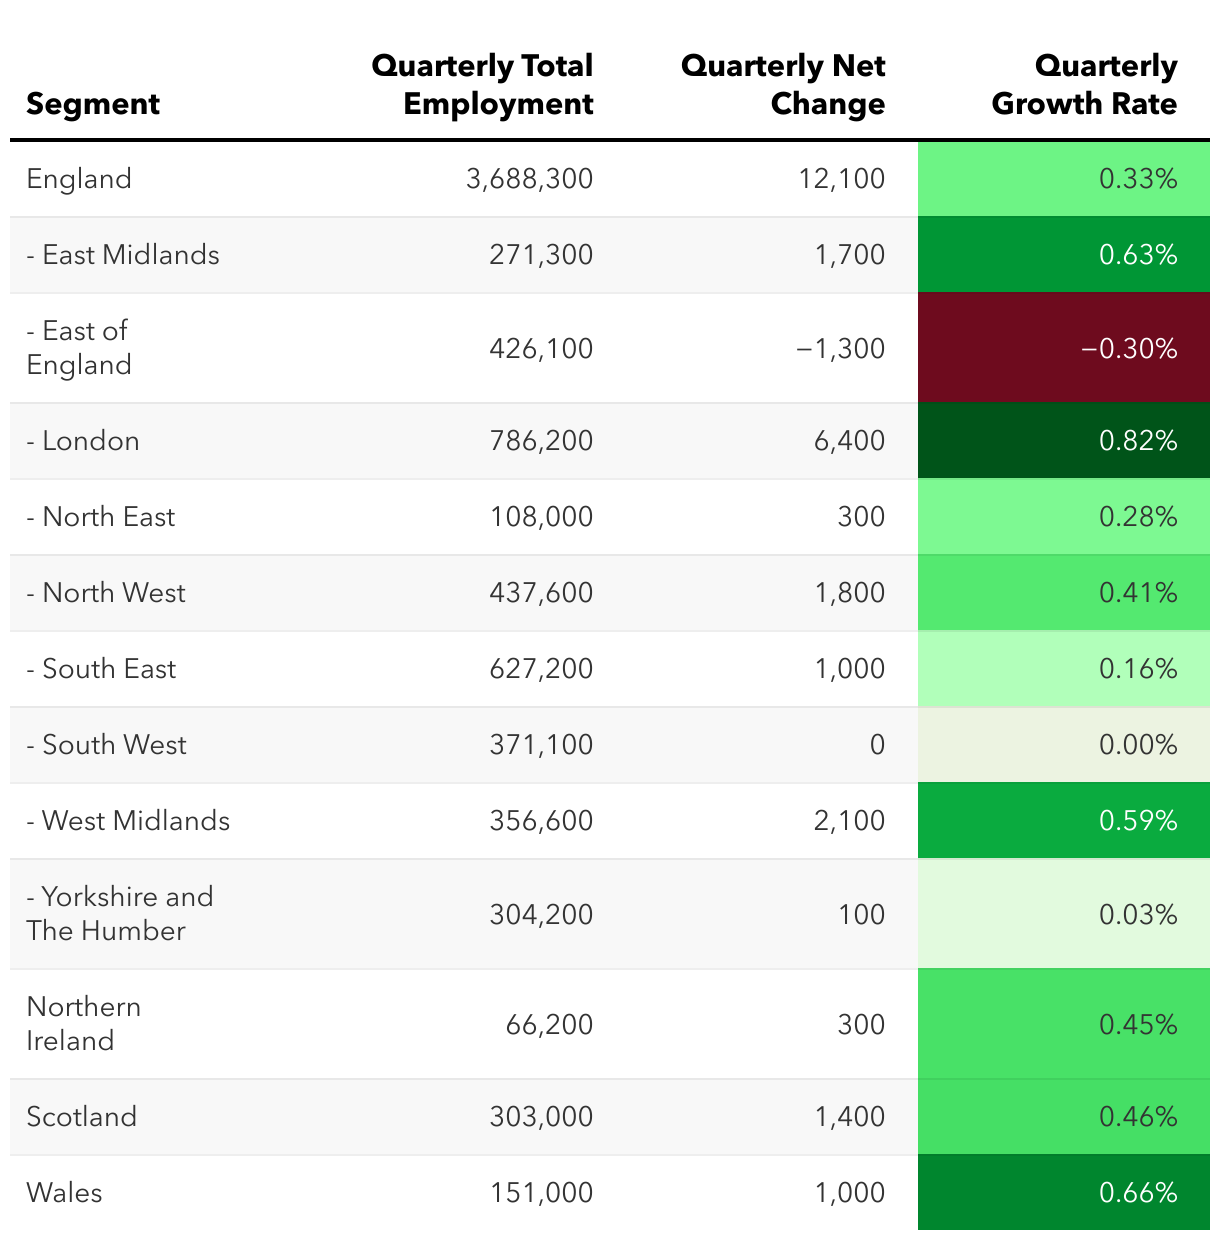1220x1240 pixels.
Task: Click South East net change 1,000
Action: click(x=850, y=669)
